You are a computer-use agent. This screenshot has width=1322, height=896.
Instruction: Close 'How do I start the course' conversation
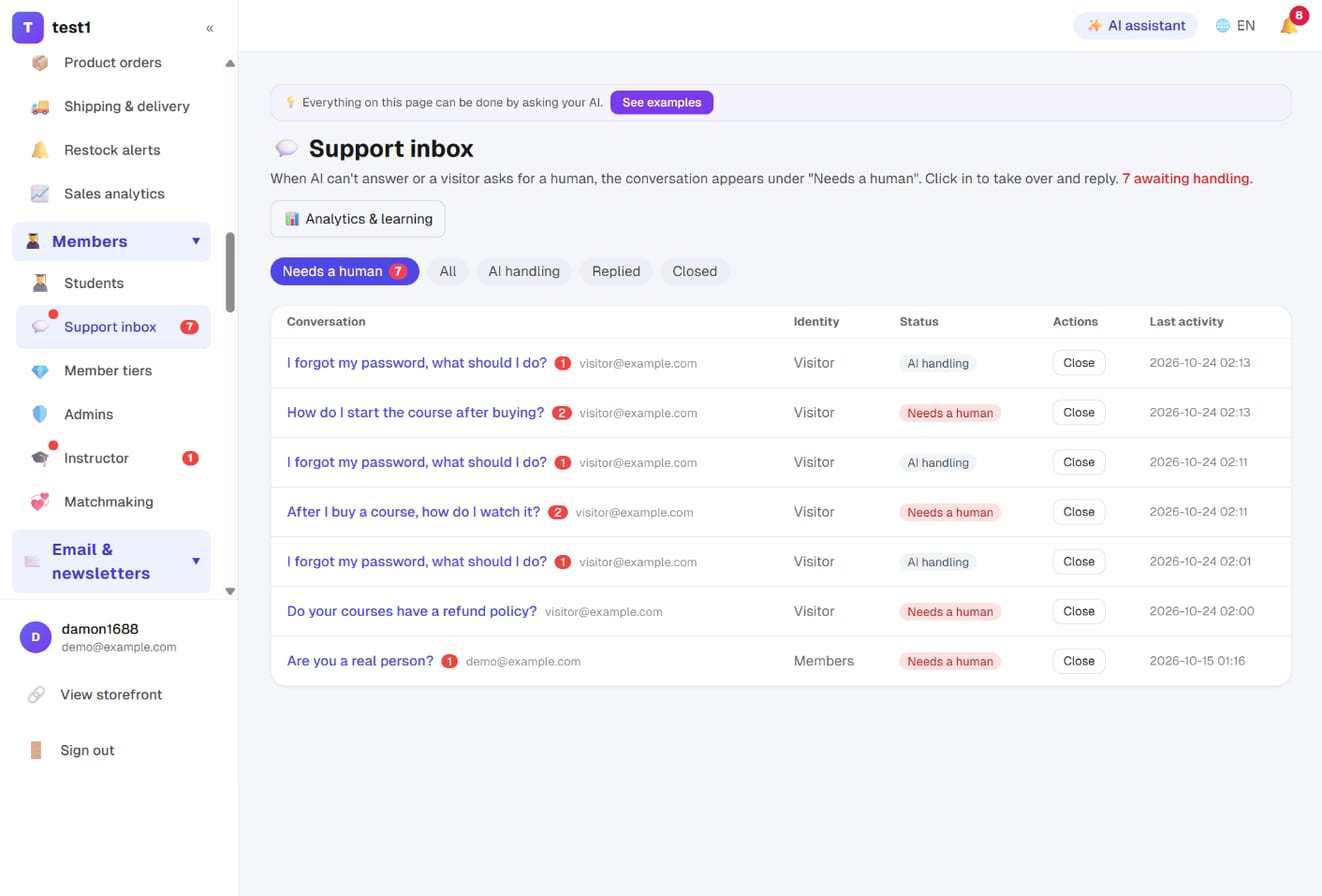1079,412
